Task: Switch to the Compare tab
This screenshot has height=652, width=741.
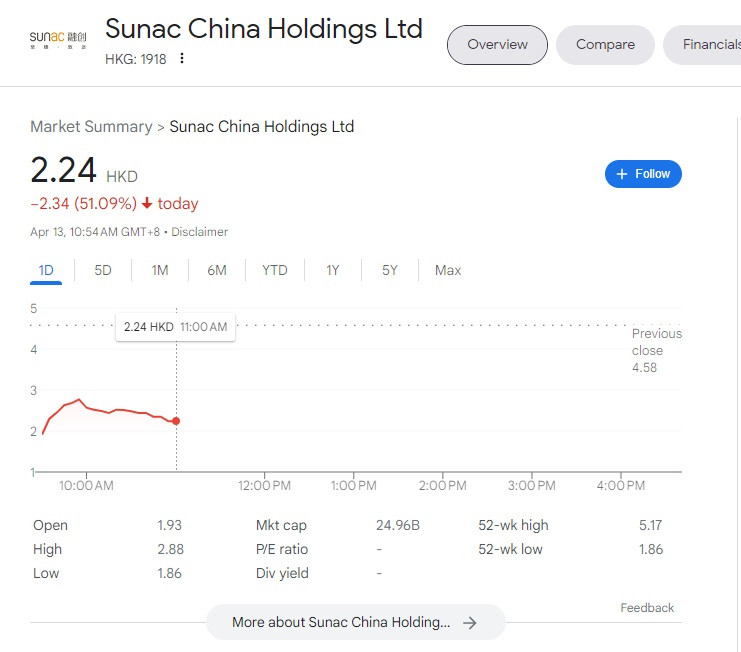Action: pos(605,45)
